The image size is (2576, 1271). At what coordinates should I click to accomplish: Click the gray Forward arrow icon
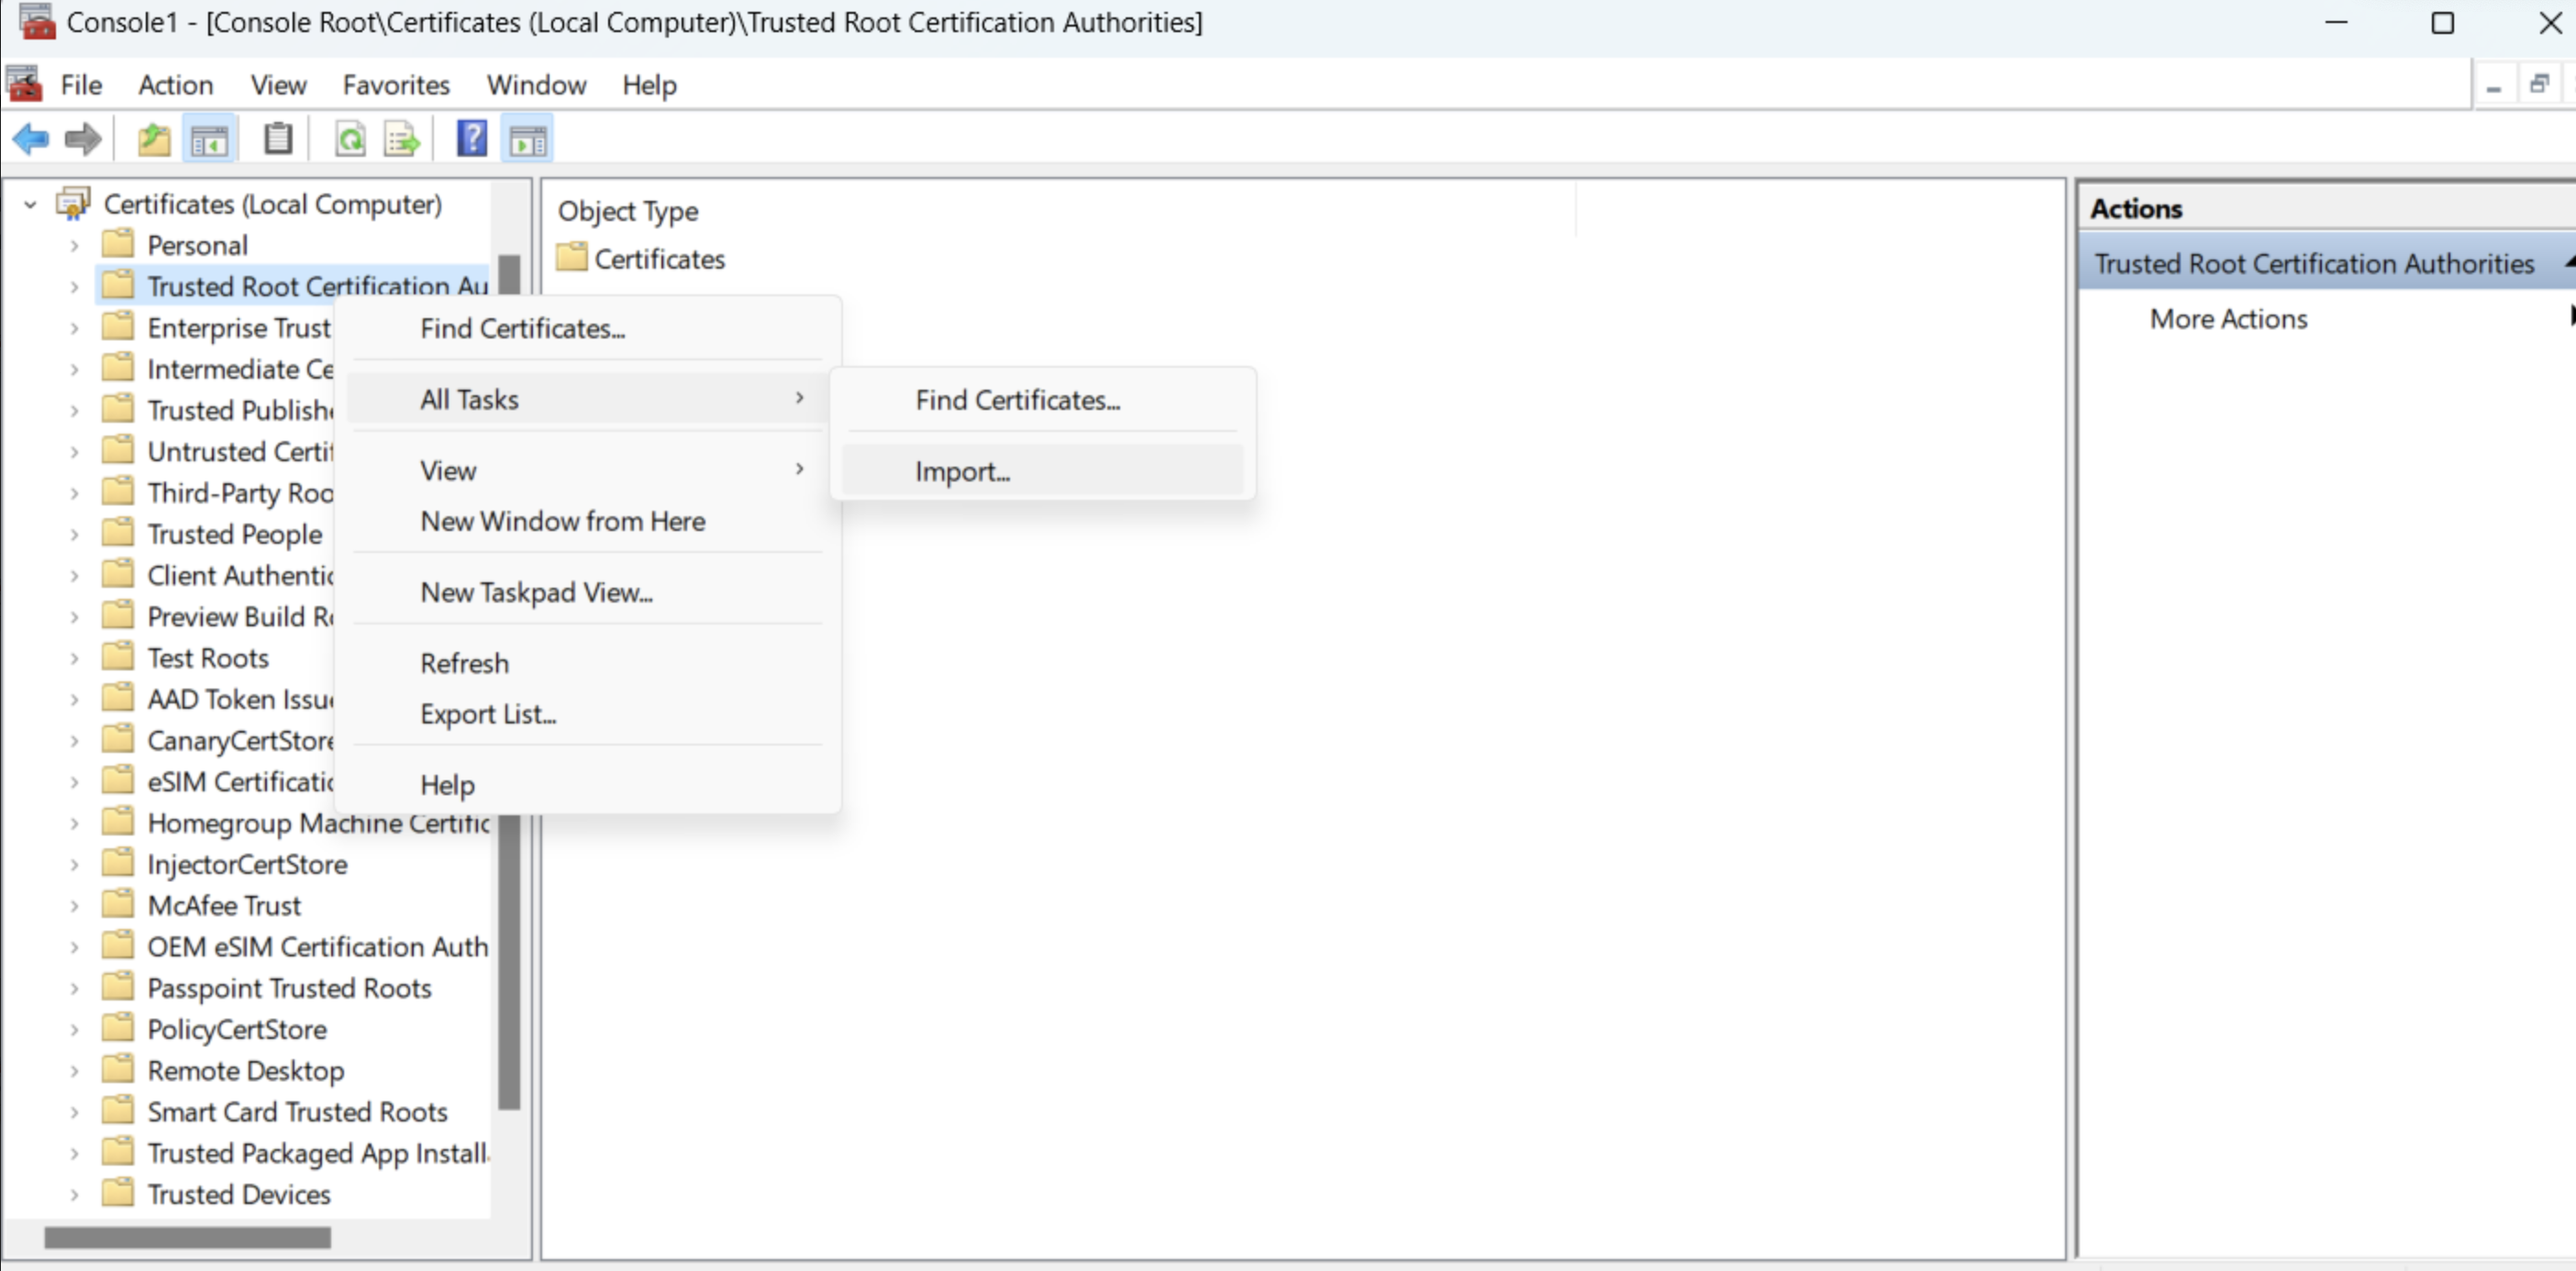pos(82,139)
